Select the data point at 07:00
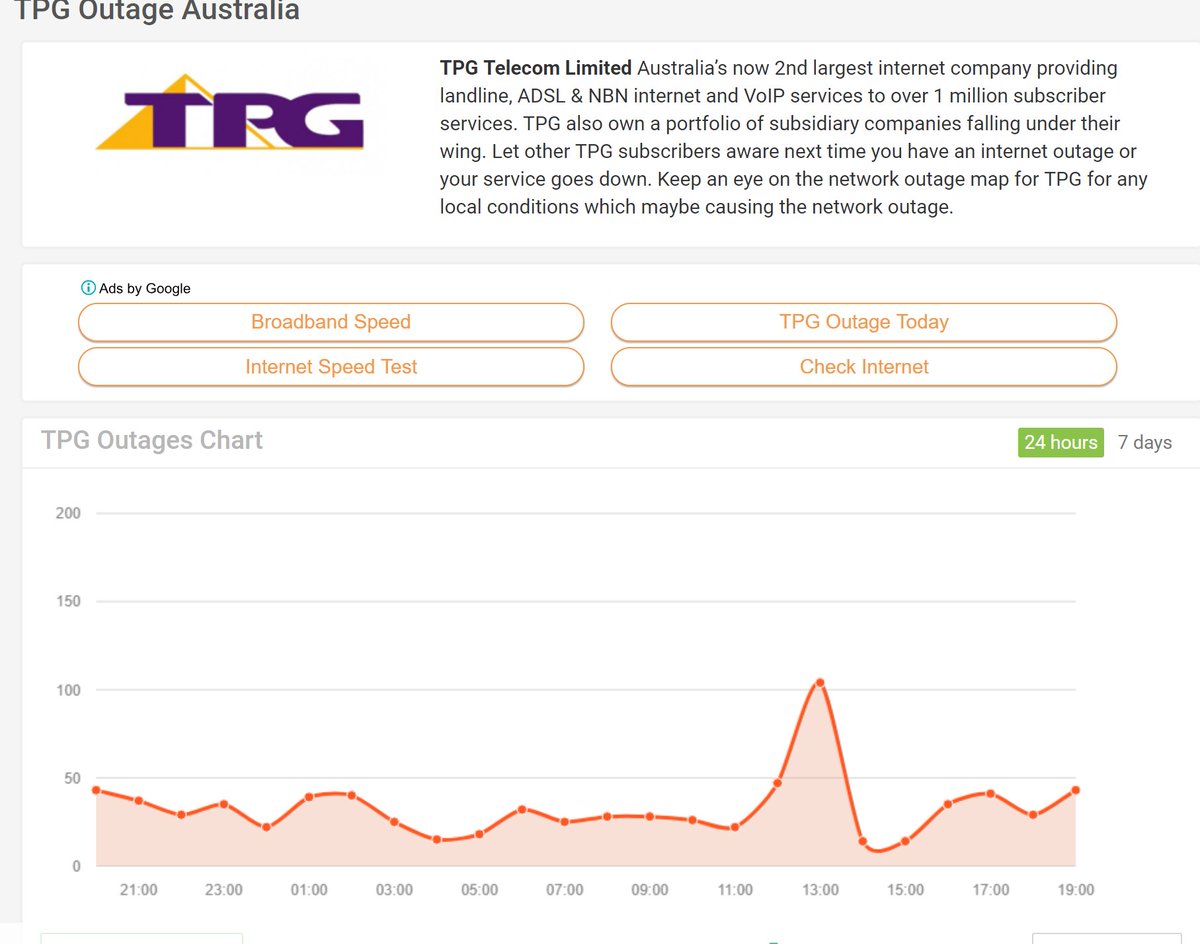This screenshot has width=1200, height=944. click(564, 822)
